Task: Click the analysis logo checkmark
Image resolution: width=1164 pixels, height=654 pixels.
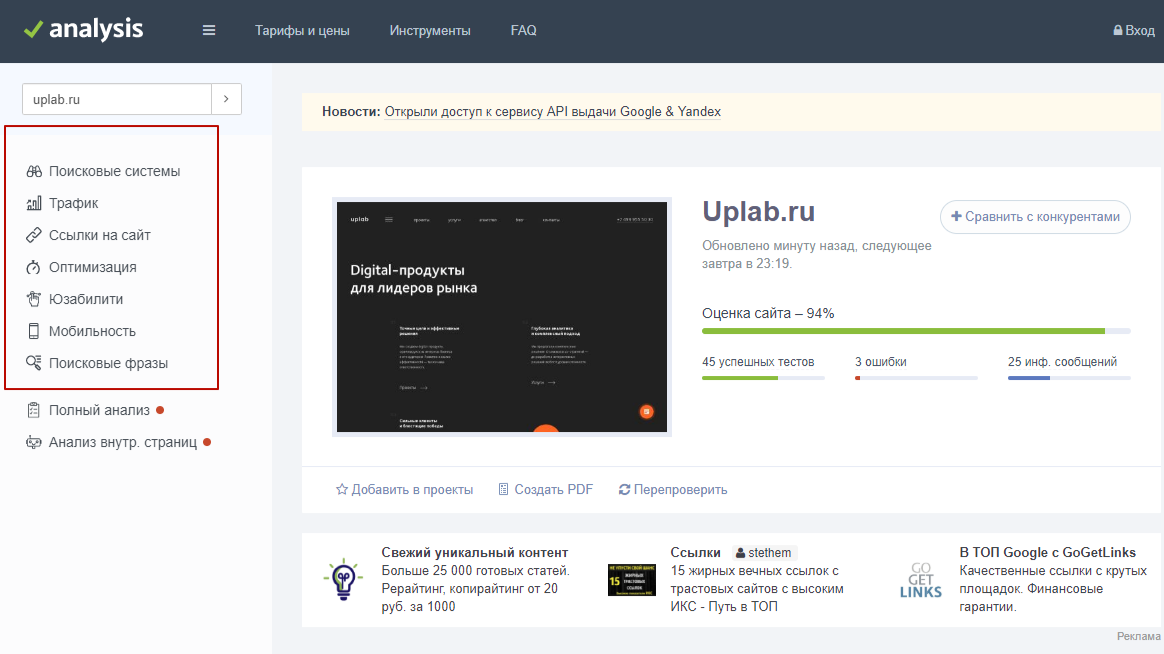Action: coord(33,30)
